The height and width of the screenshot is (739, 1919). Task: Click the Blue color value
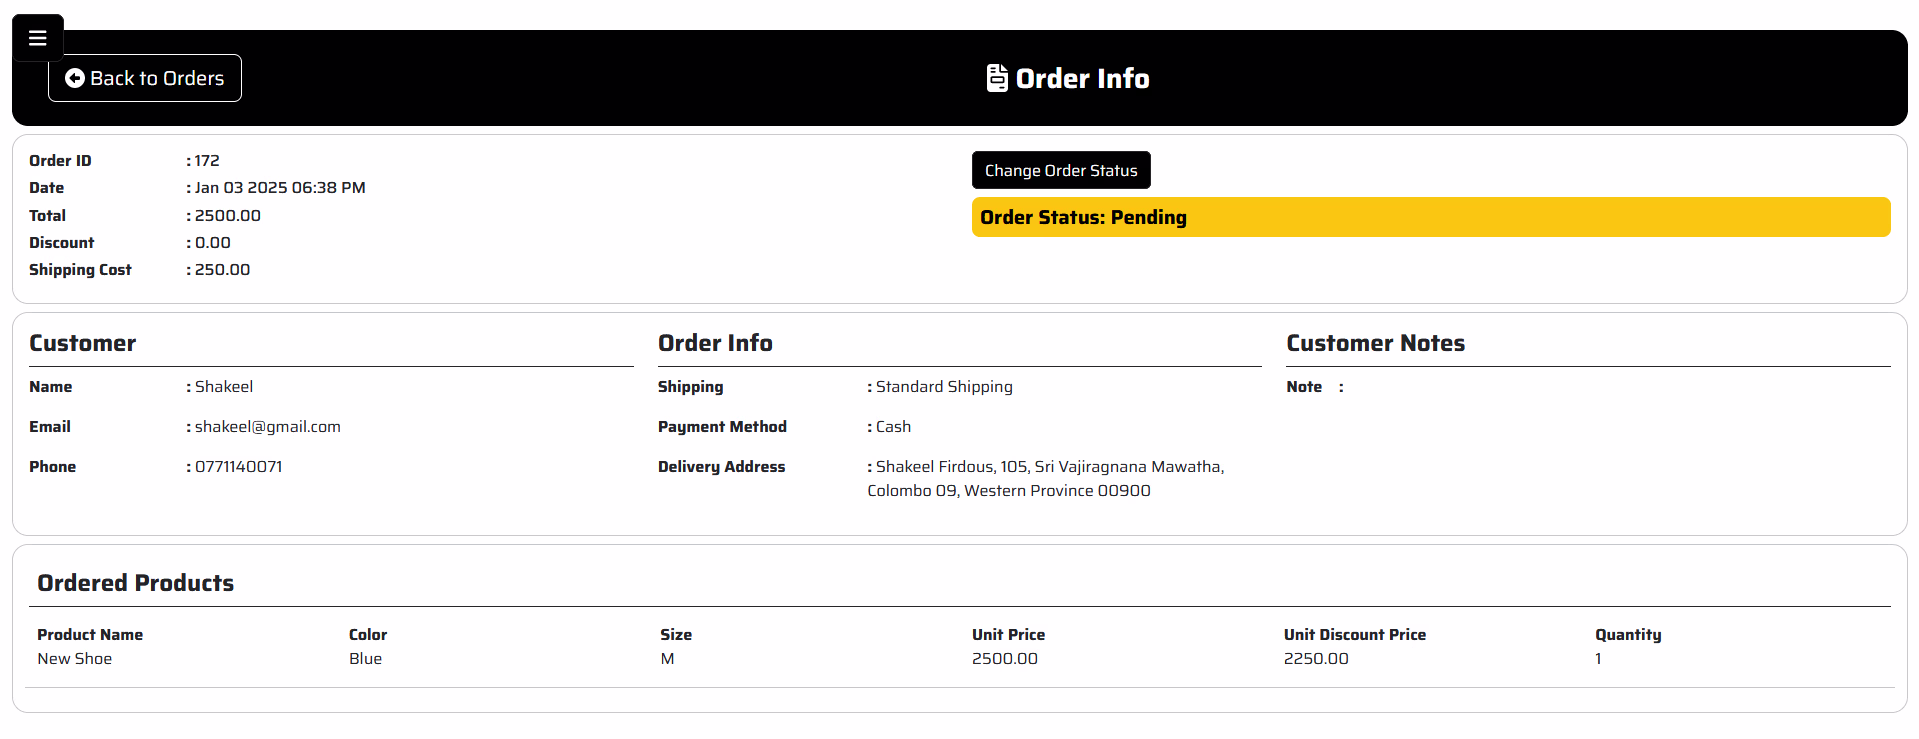click(x=365, y=659)
